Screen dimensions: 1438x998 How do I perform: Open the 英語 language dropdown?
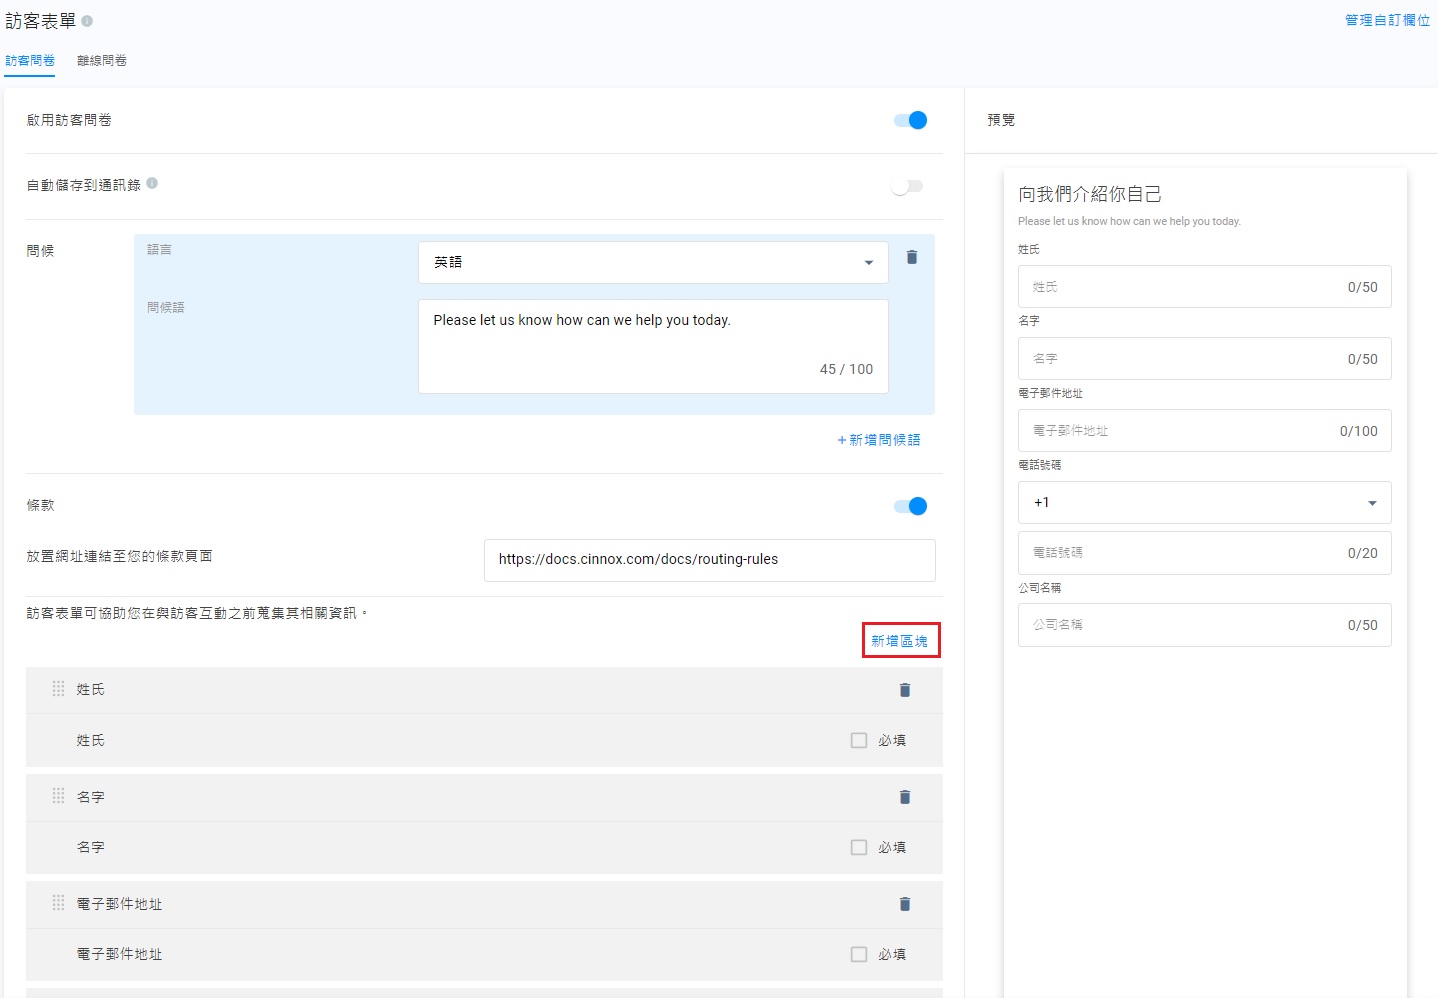[653, 262]
